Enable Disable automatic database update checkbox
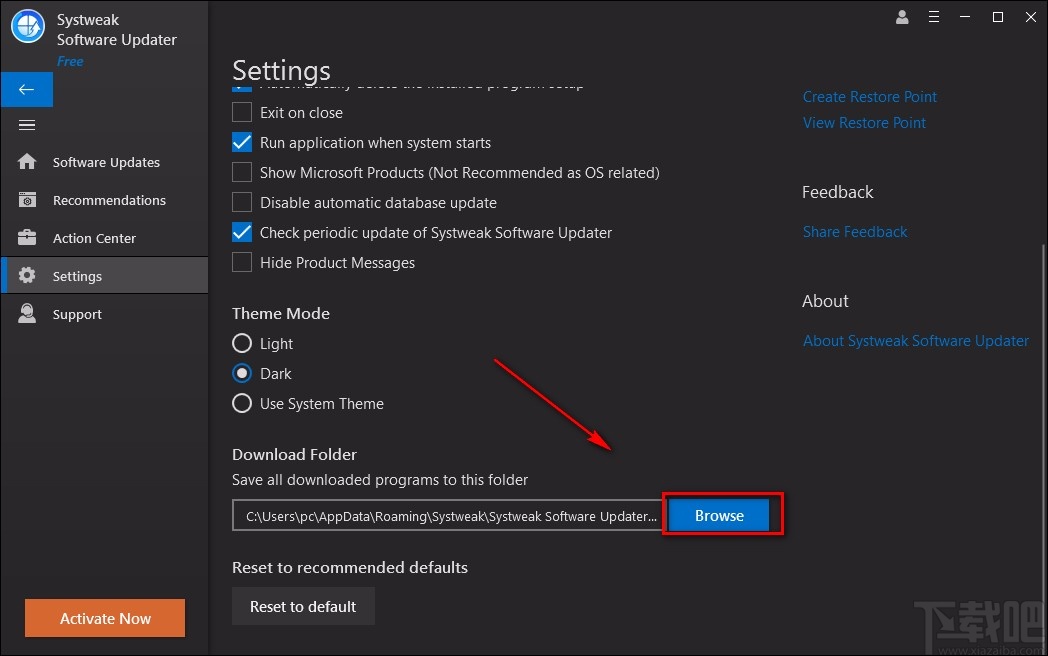This screenshot has height=656, width=1048. [x=242, y=203]
